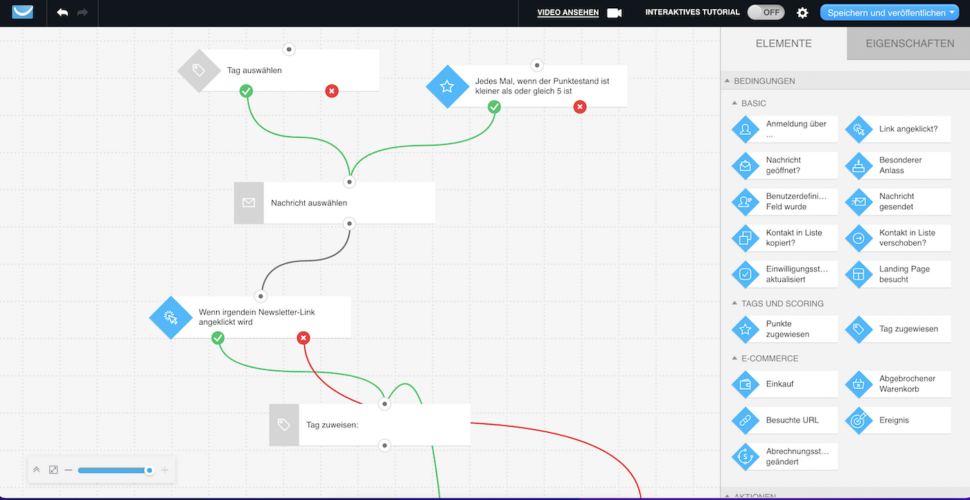Select the Ereignis target icon
The image size is (970, 500).
tap(859, 420)
